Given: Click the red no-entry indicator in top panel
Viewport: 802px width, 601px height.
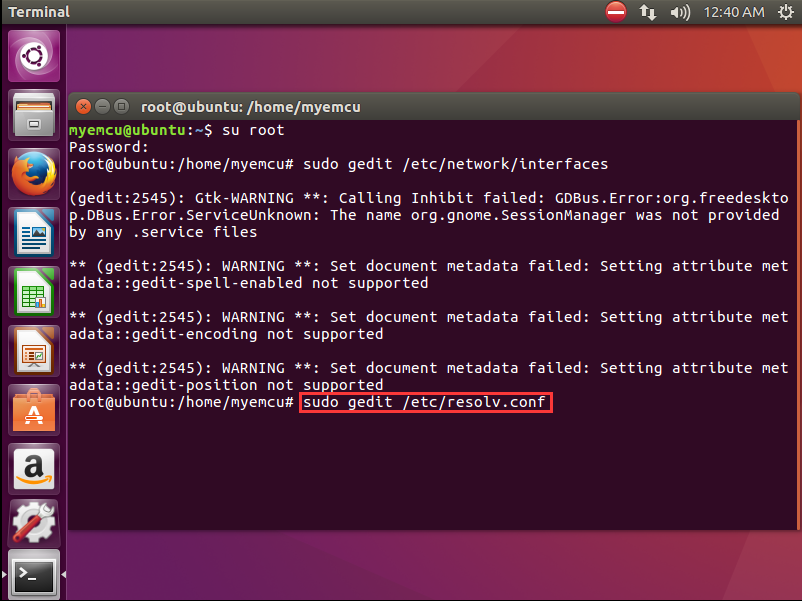Looking at the screenshot, I should [x=615, y=12].
